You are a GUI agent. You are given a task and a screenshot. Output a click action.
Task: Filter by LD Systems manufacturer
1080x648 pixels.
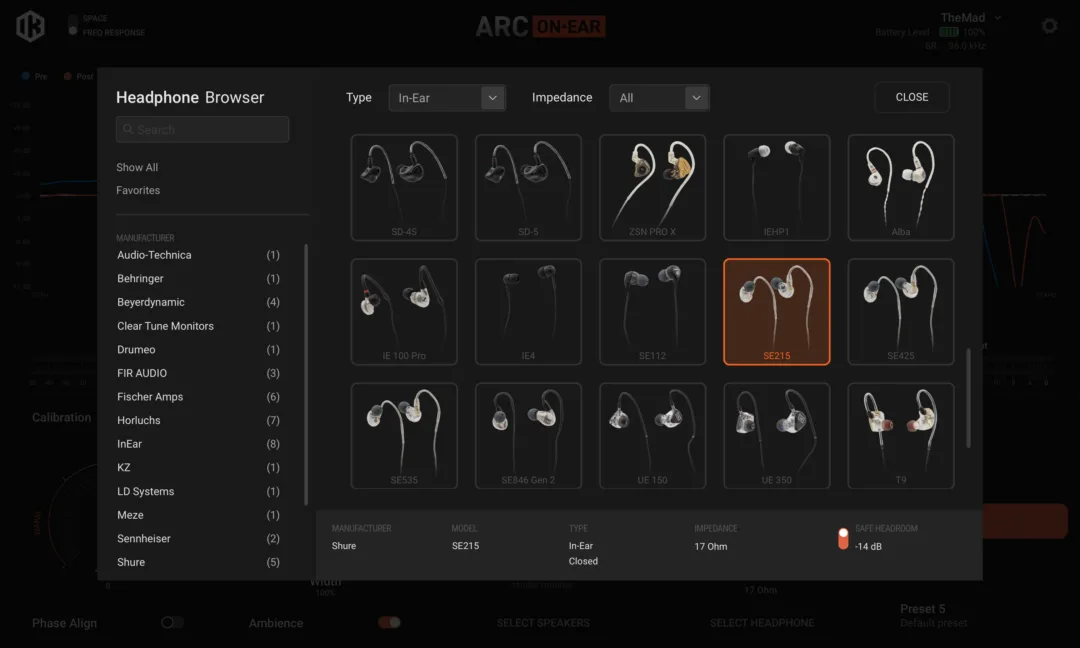click(x=198, y=491)
